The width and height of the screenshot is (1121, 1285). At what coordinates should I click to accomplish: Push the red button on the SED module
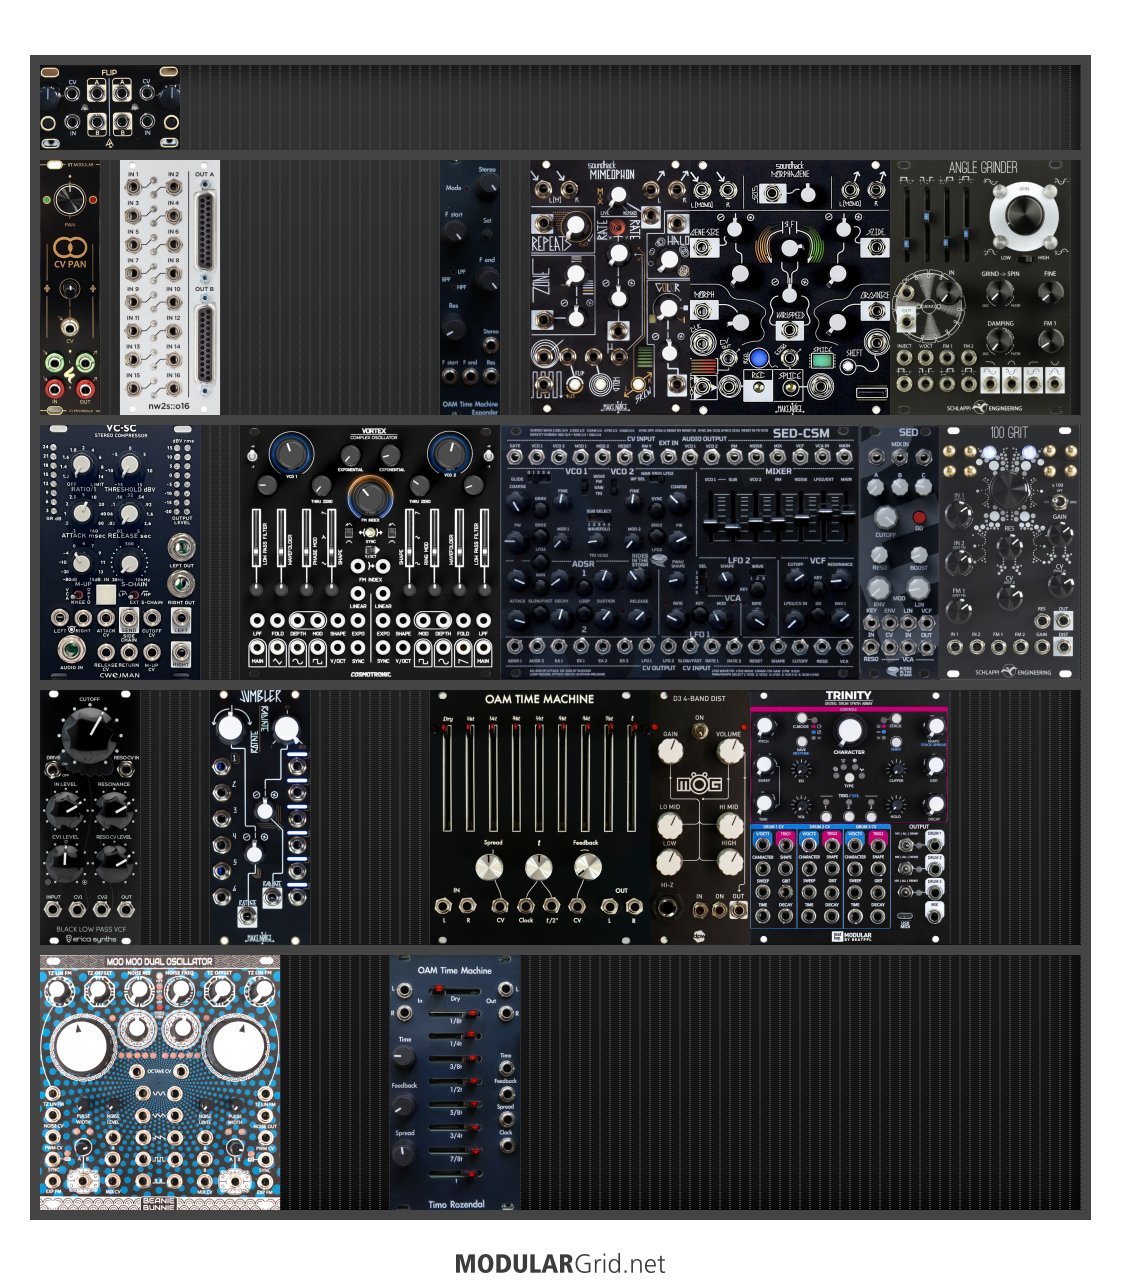click(919, 517)
